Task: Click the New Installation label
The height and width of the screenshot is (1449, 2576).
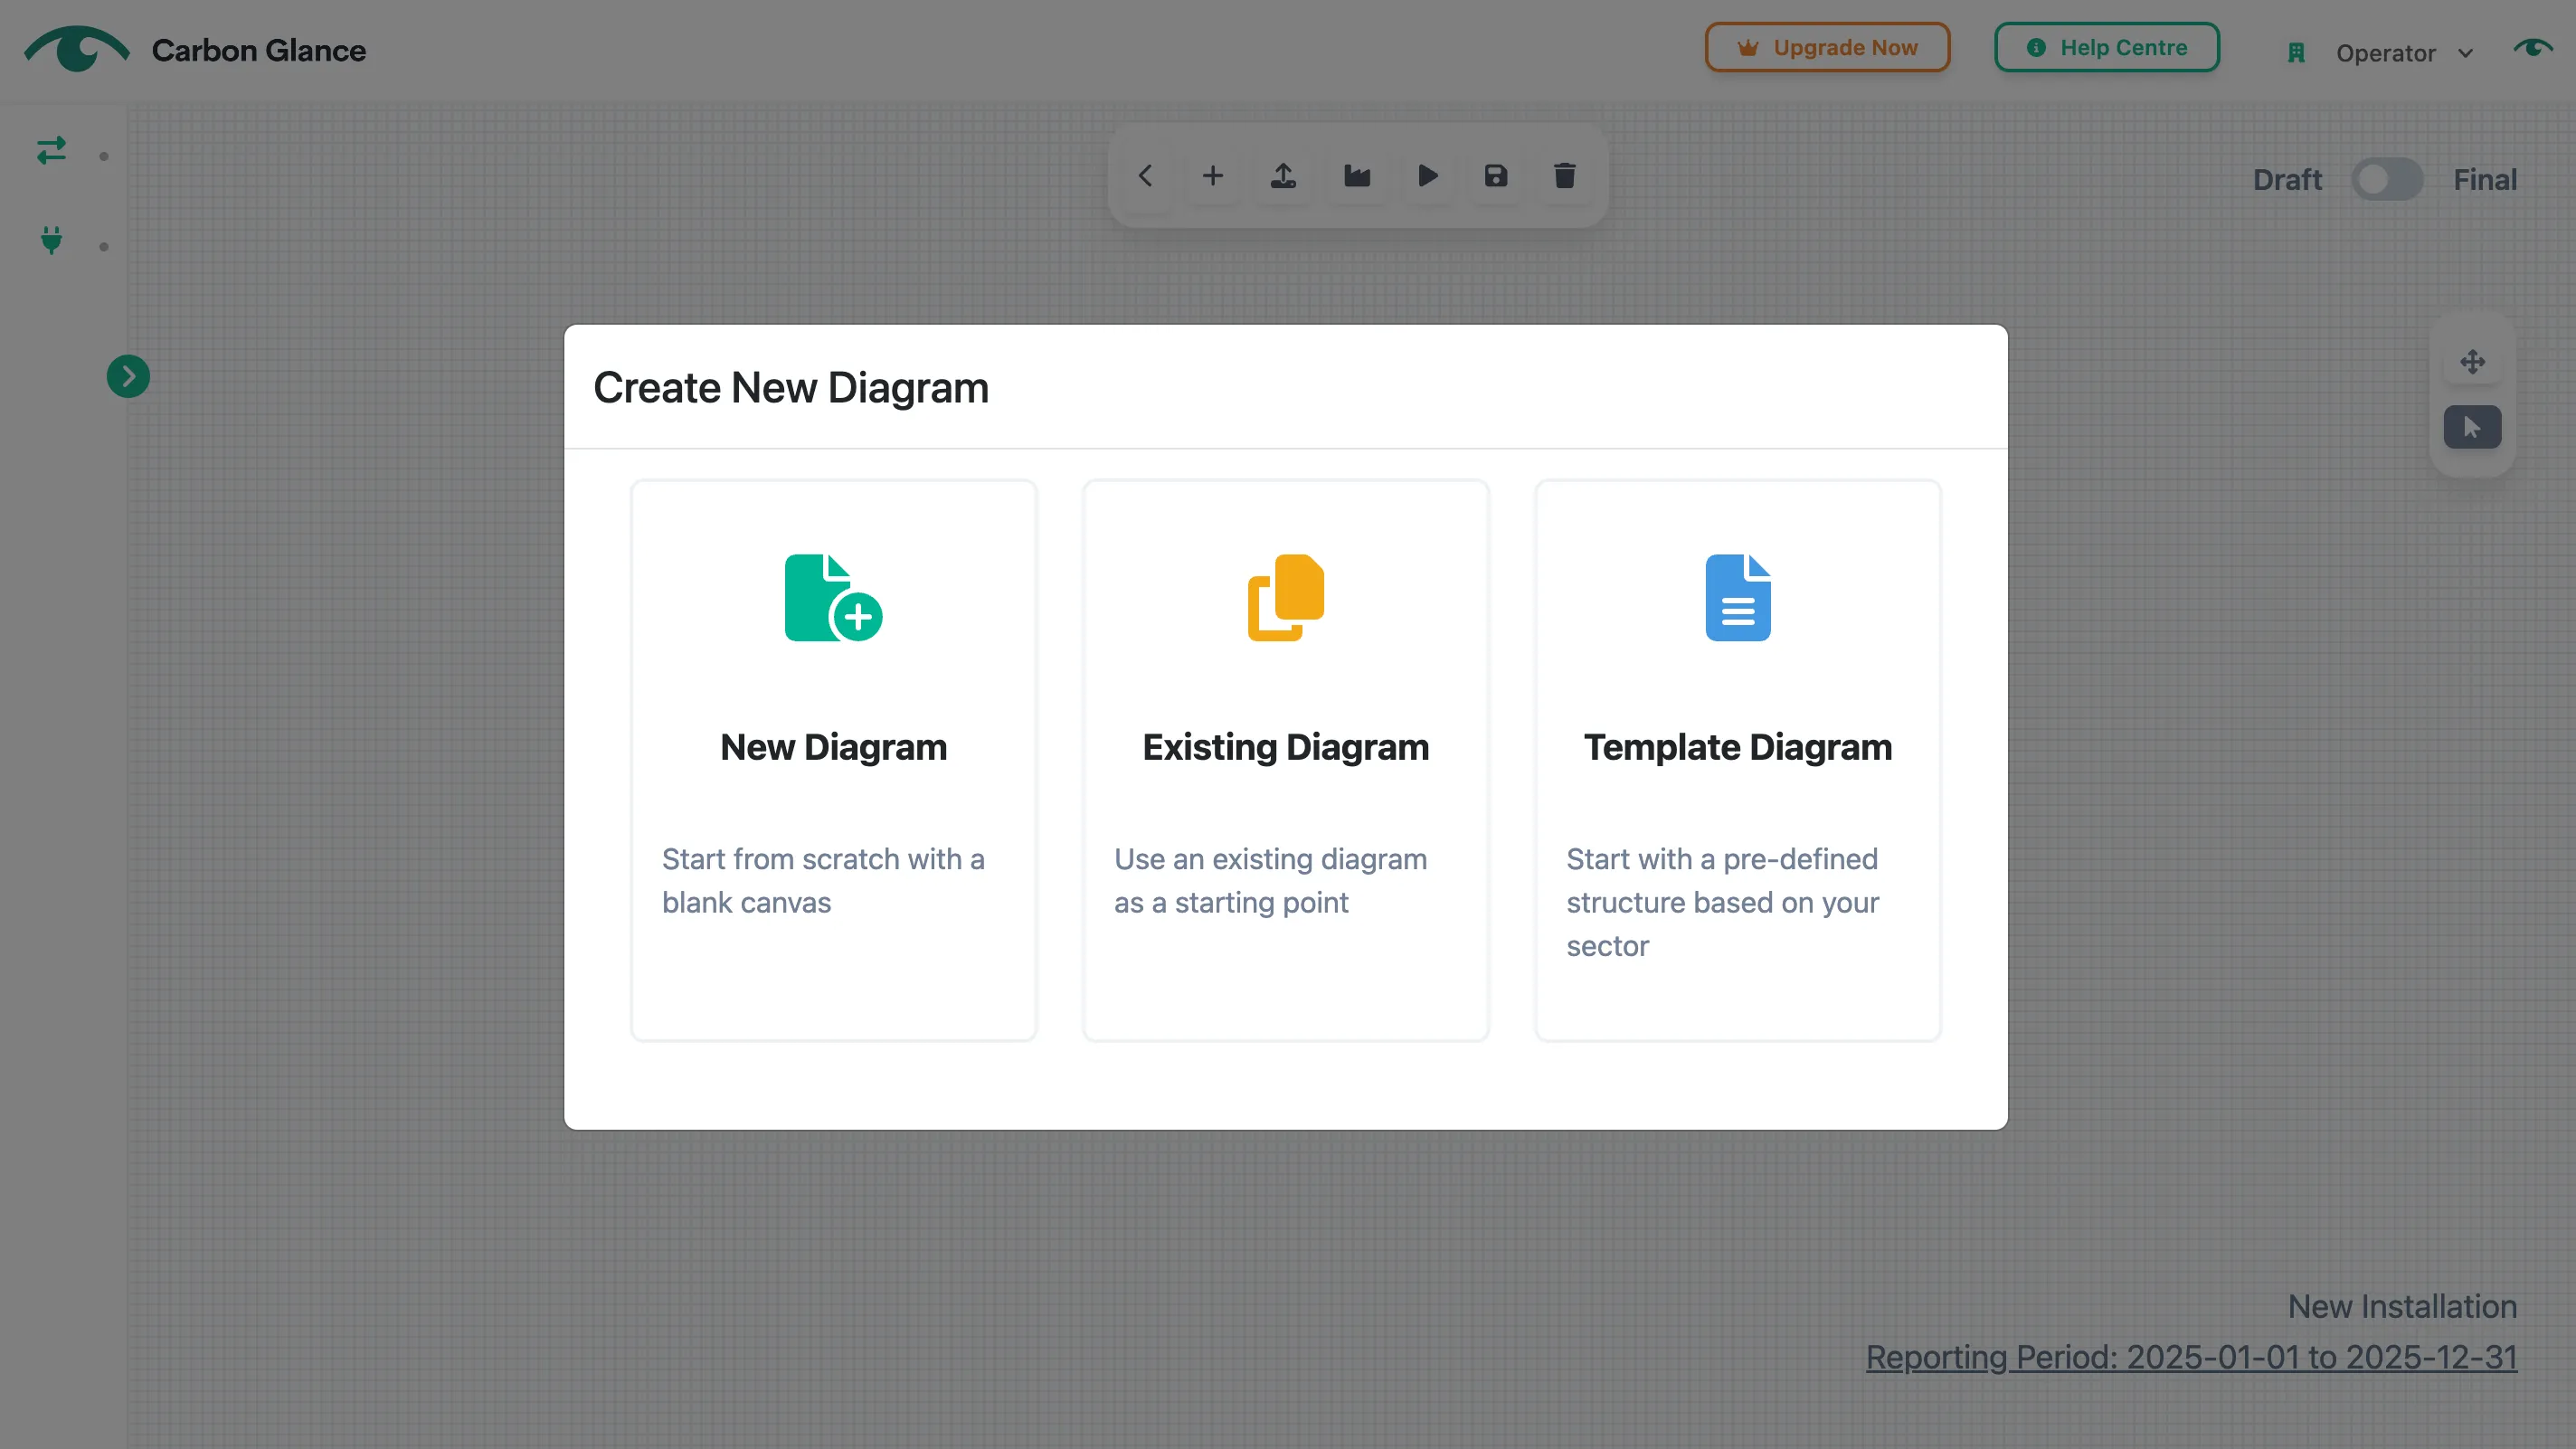Action: coord(2403,1306)
